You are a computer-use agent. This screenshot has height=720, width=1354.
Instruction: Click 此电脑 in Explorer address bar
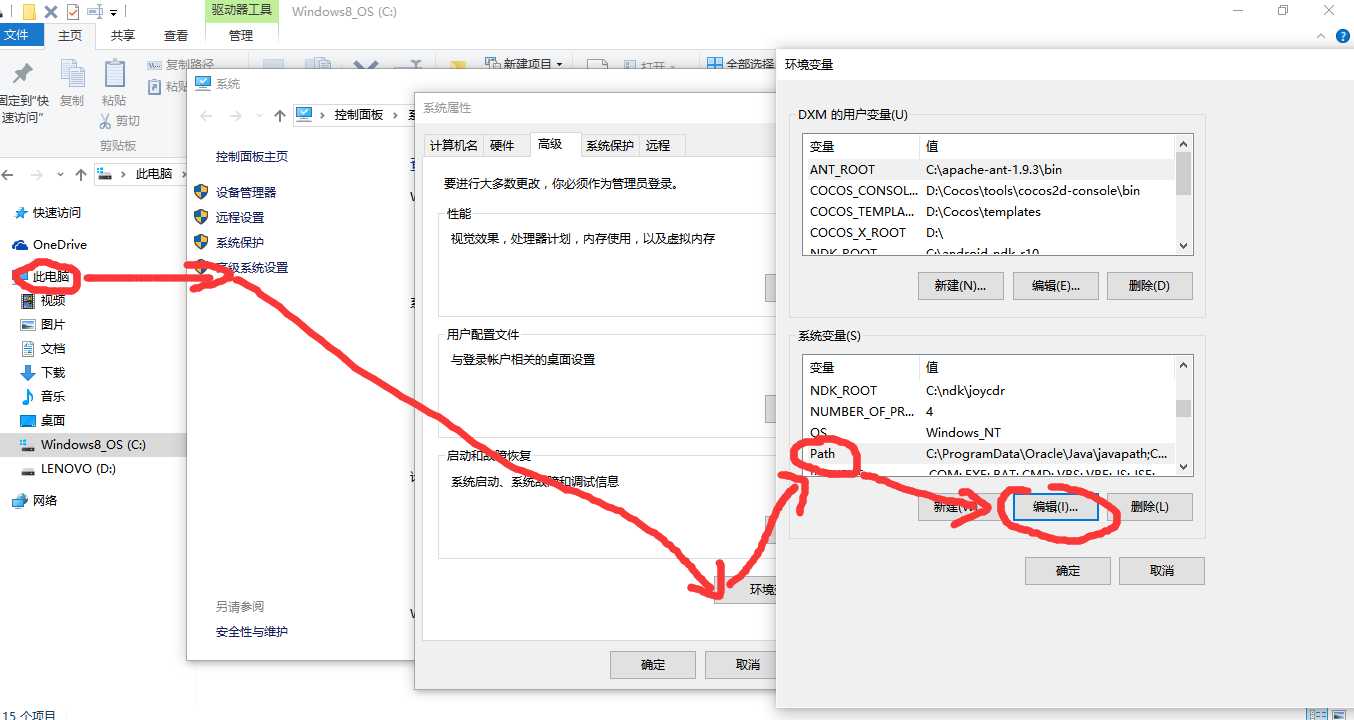click(x=153, y=174)
